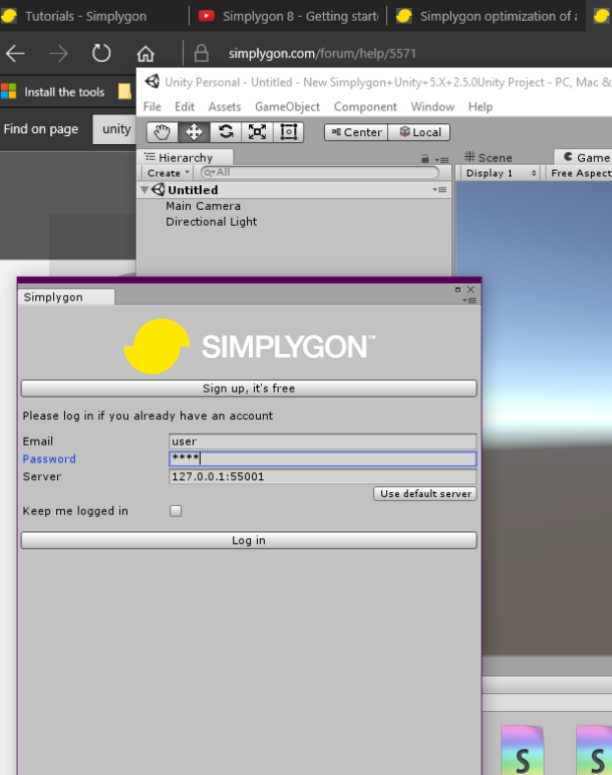Switch to the Hierarchy tab
612x775 pixels.
pos(185,158)
